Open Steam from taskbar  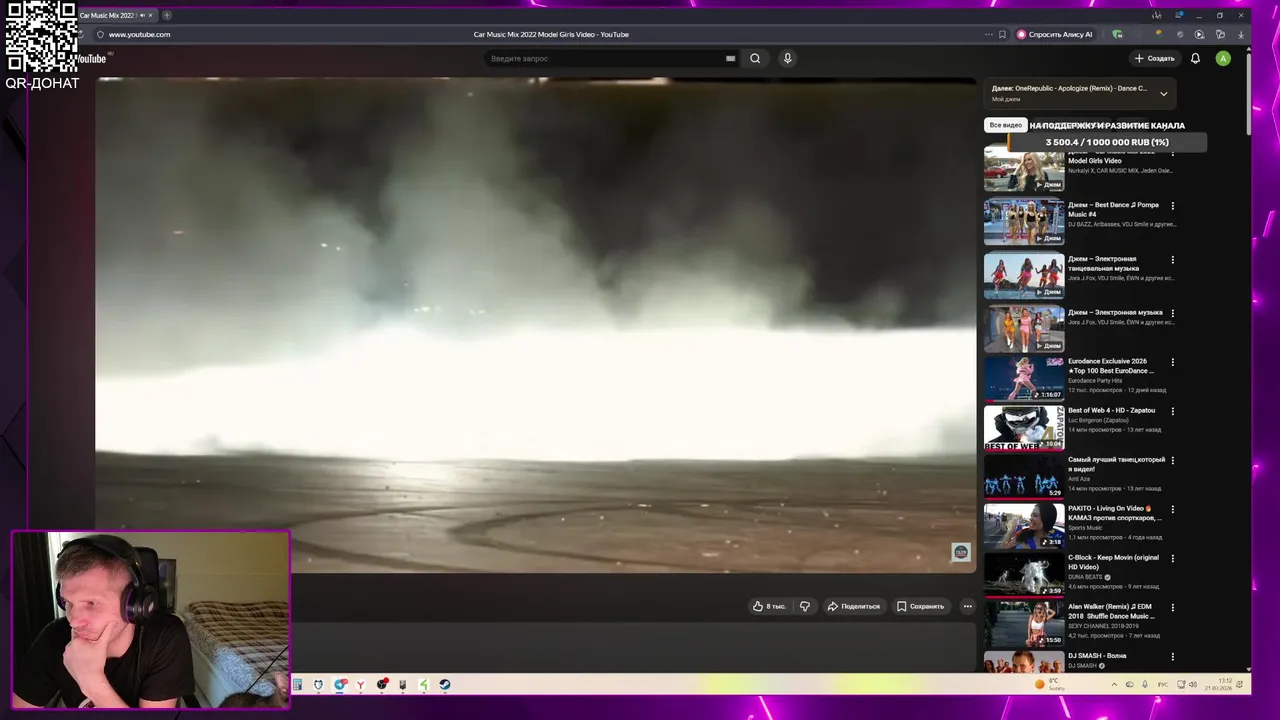click(445, 685)
